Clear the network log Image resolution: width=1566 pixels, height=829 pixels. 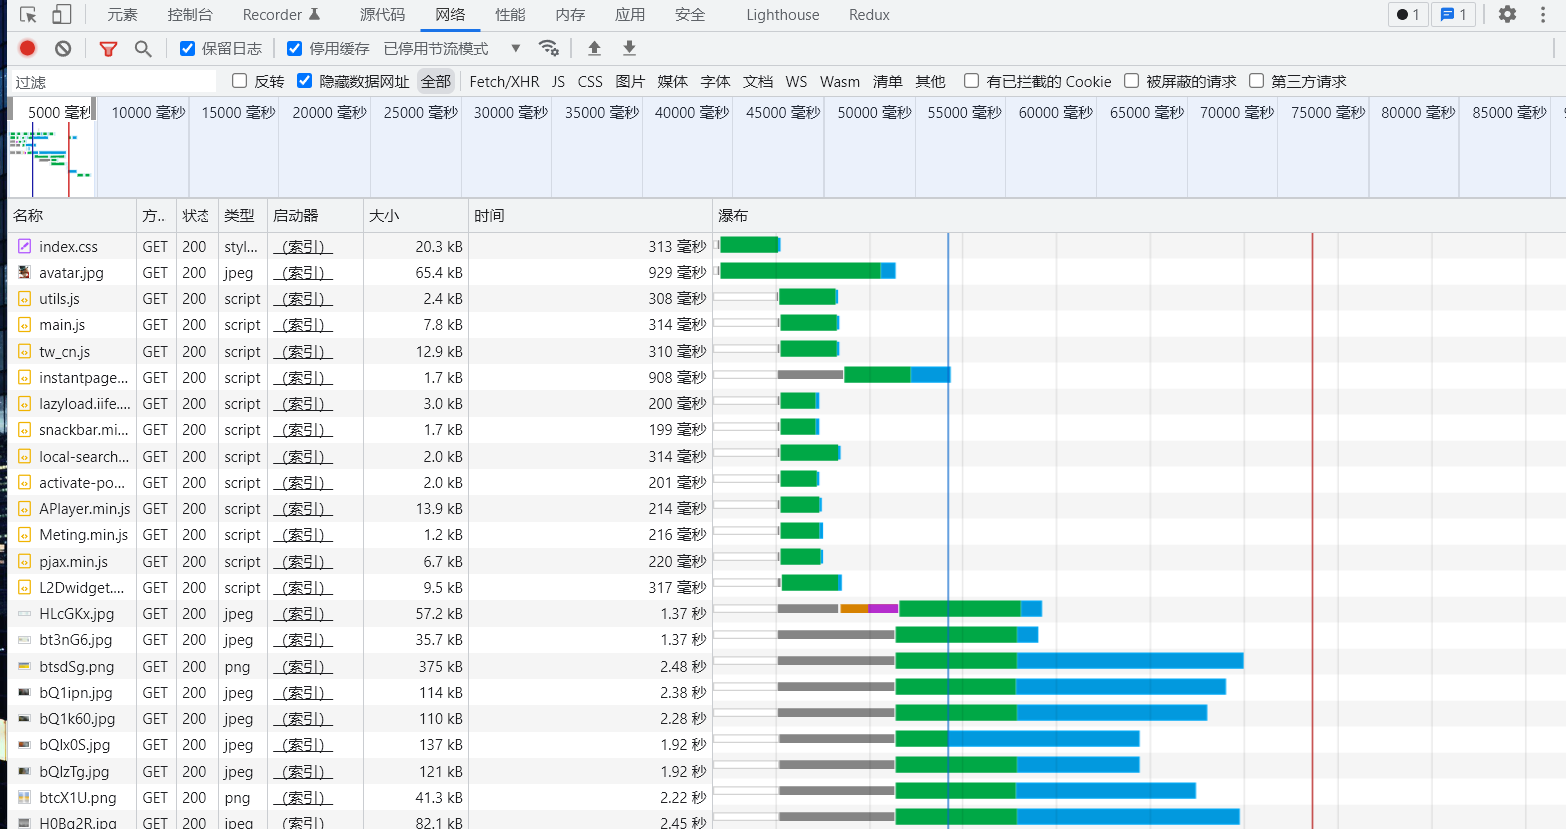[x=63, y=48]
